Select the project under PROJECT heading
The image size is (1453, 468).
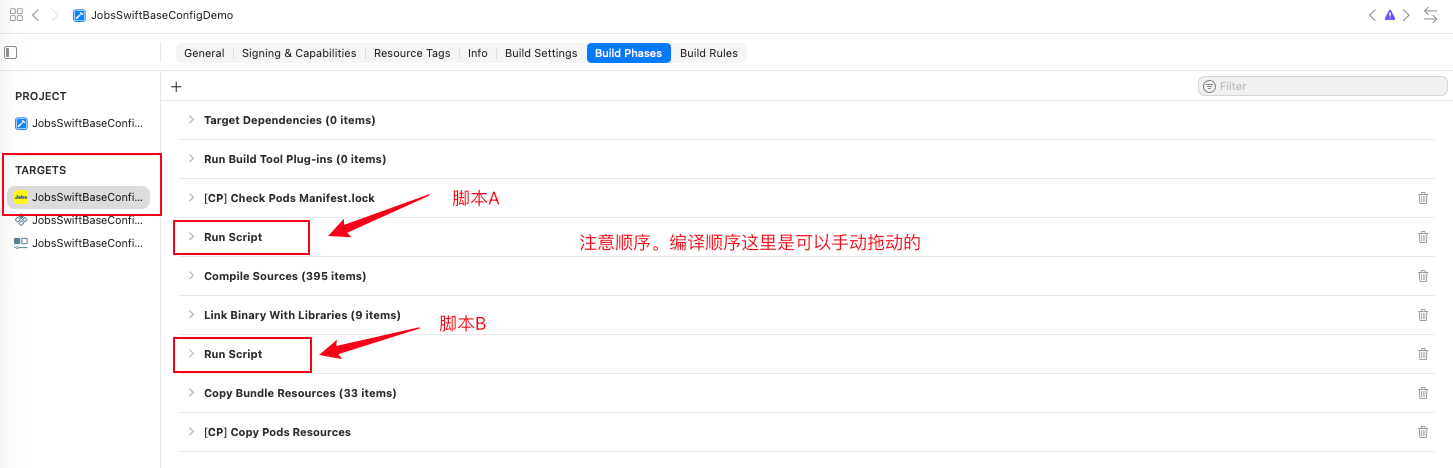79,124
